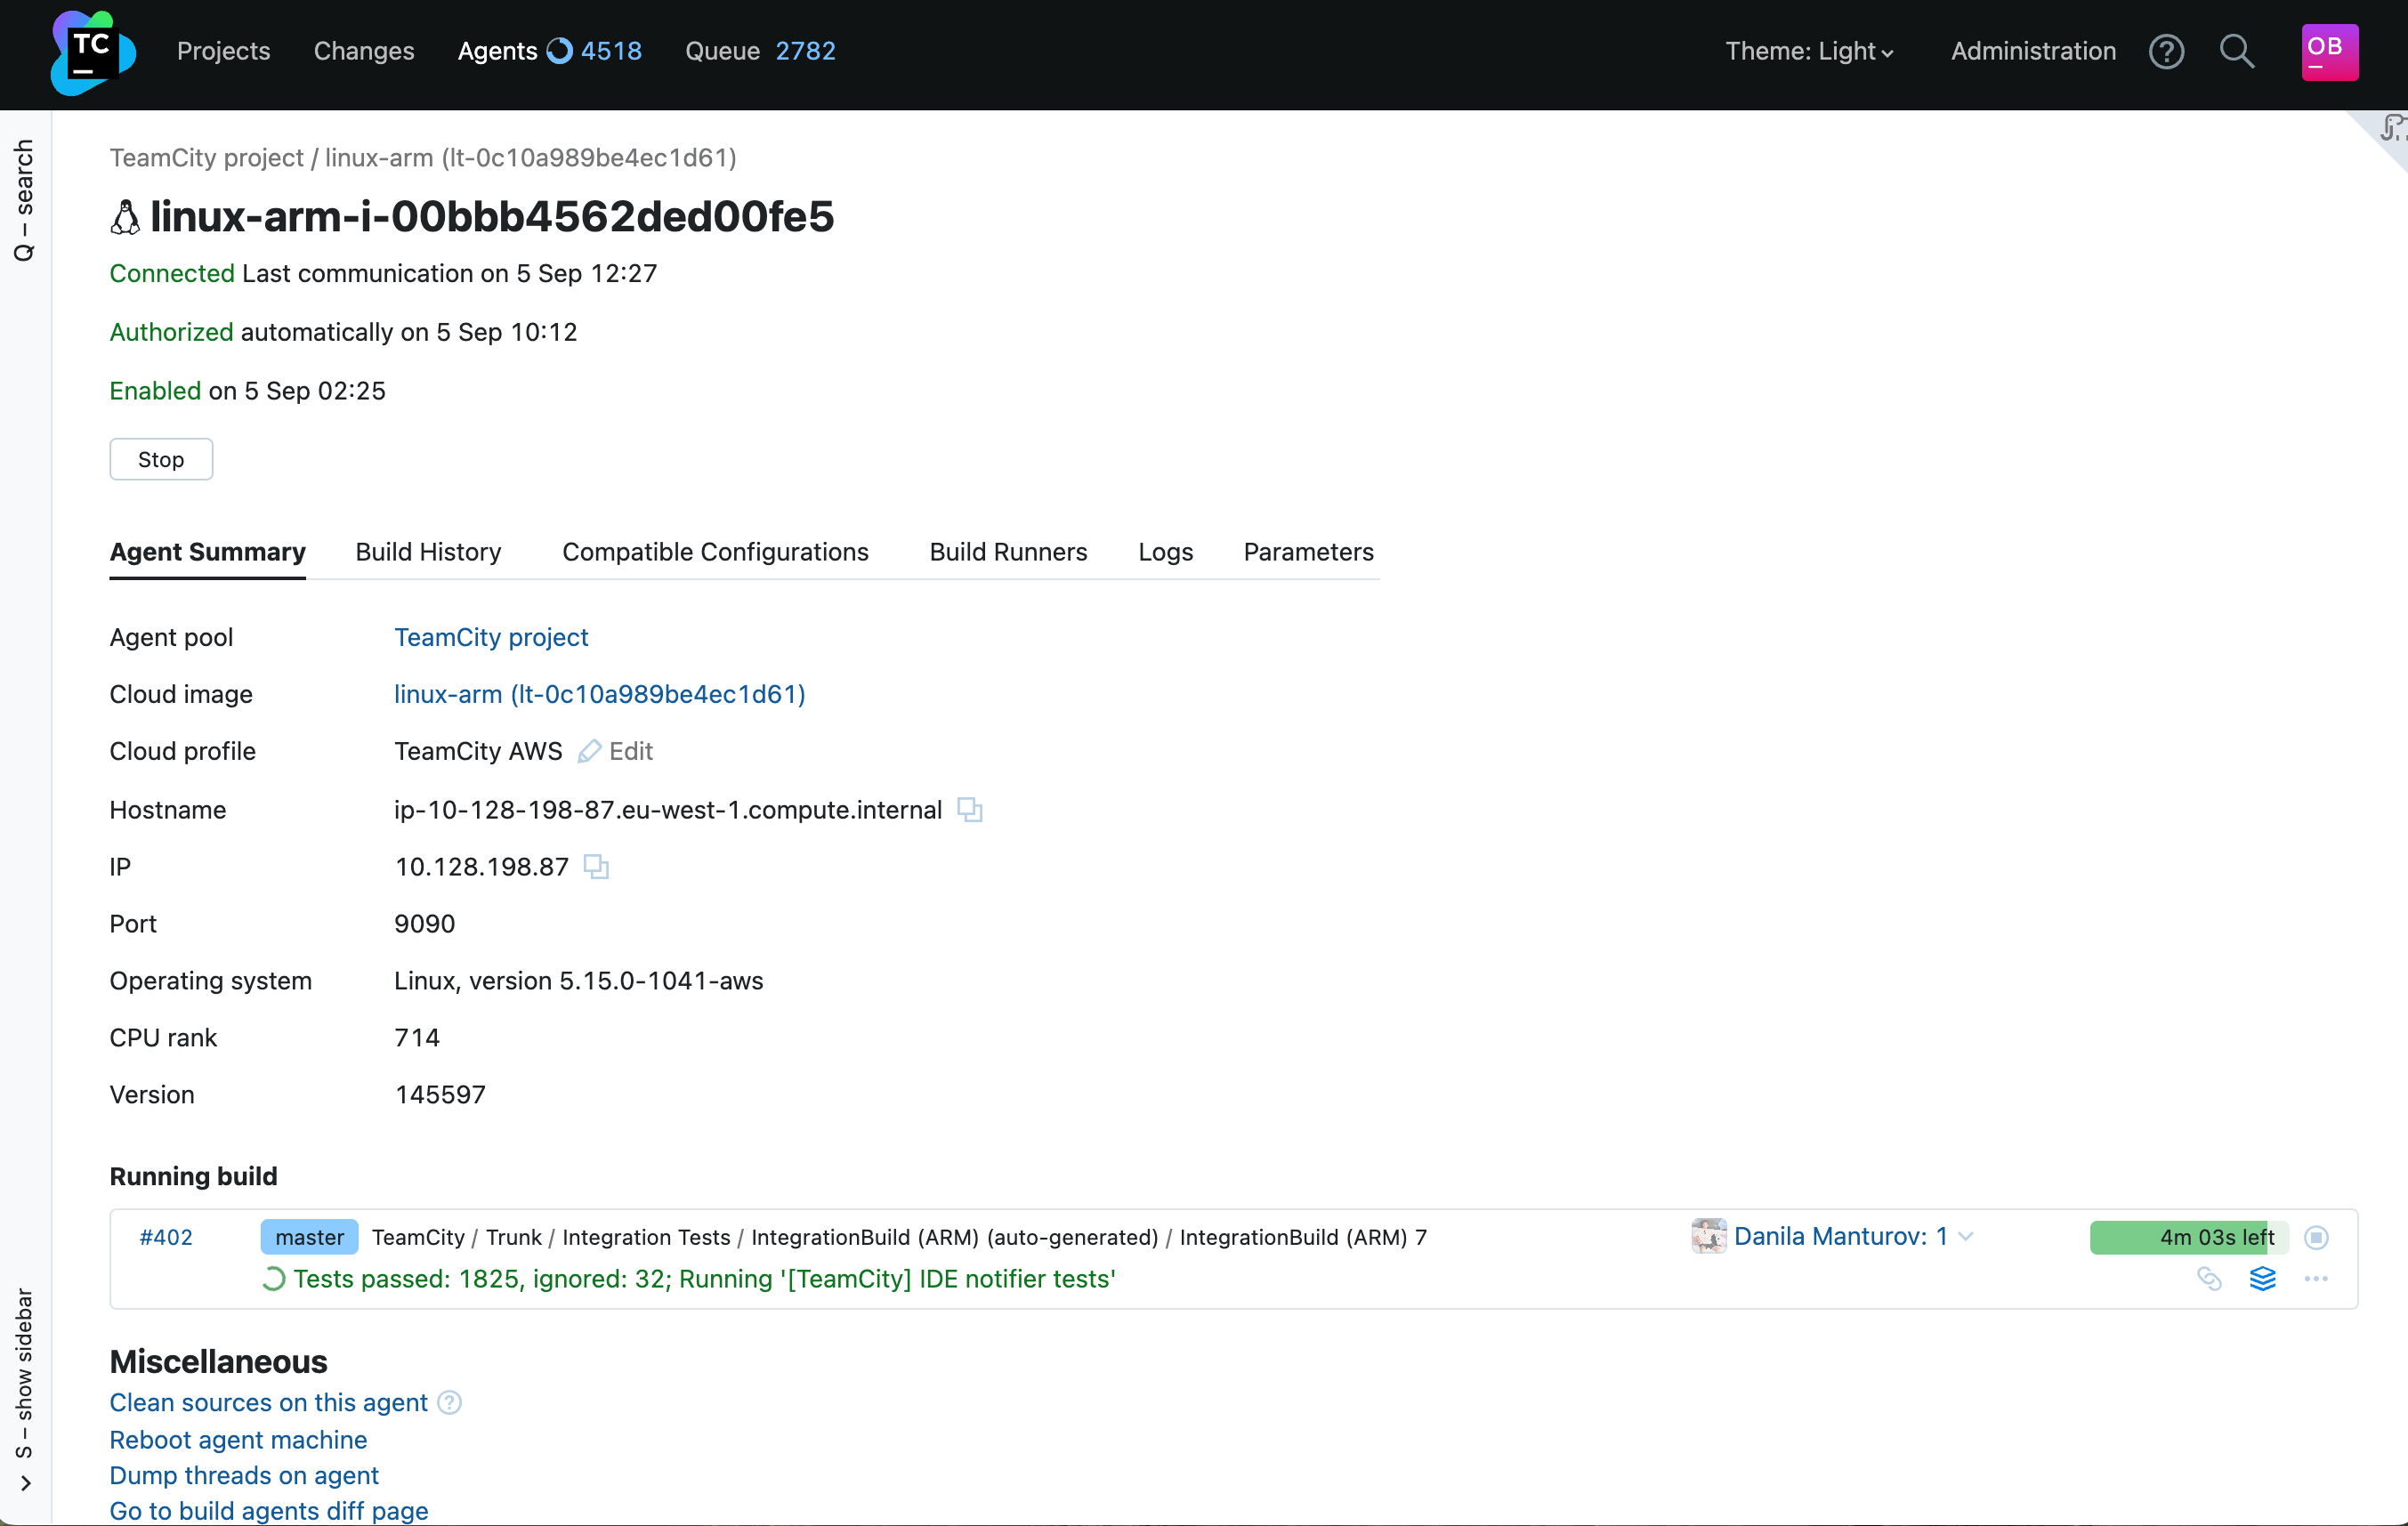Open the OB user avatar menu

click(x=2329, y=51)
